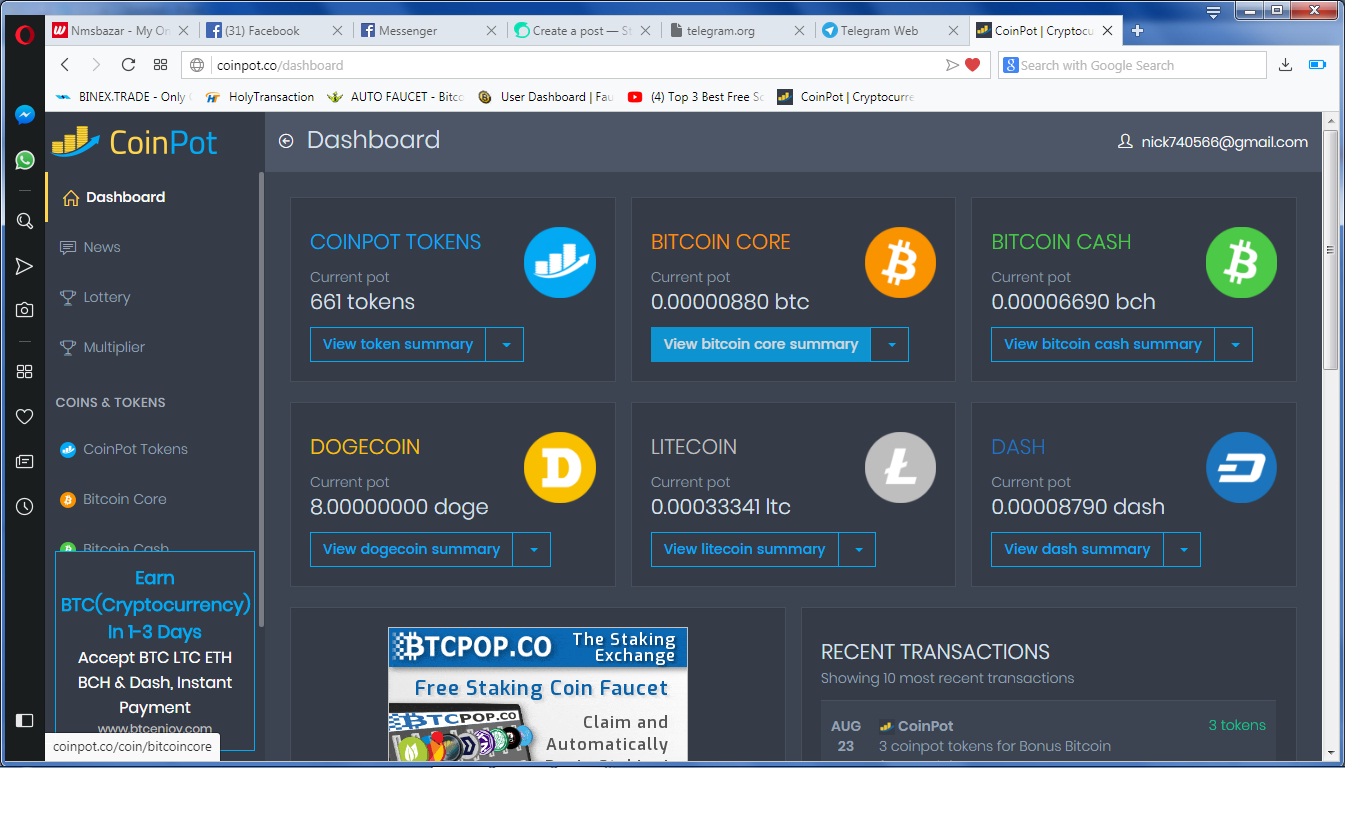Screen dimensions: 1360x816
Task: Click View bitcoin core summary button
Action: click(761, 345)
